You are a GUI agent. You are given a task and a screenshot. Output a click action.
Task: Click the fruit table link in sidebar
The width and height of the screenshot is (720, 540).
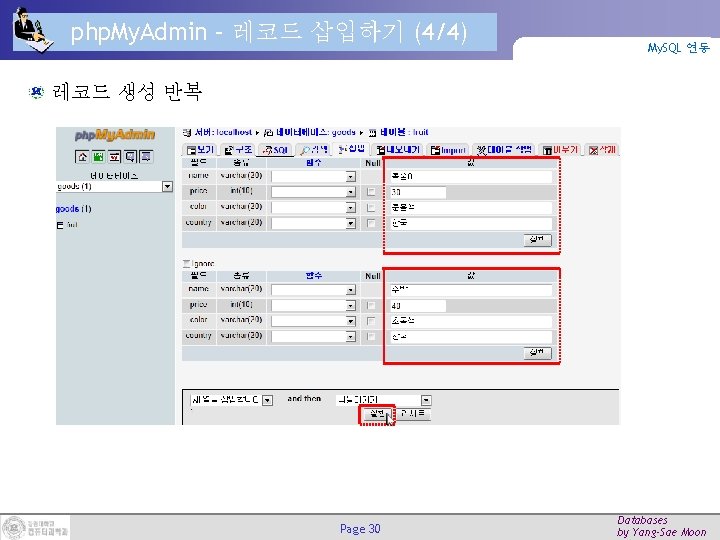(72, 225)
